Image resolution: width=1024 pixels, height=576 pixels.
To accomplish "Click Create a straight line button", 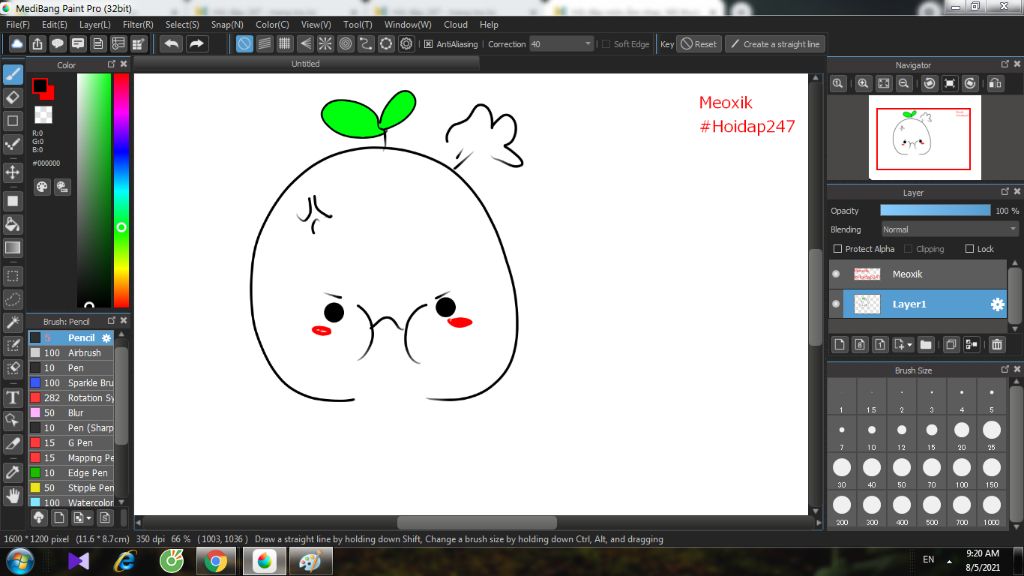I will click(x=775, y=44).
